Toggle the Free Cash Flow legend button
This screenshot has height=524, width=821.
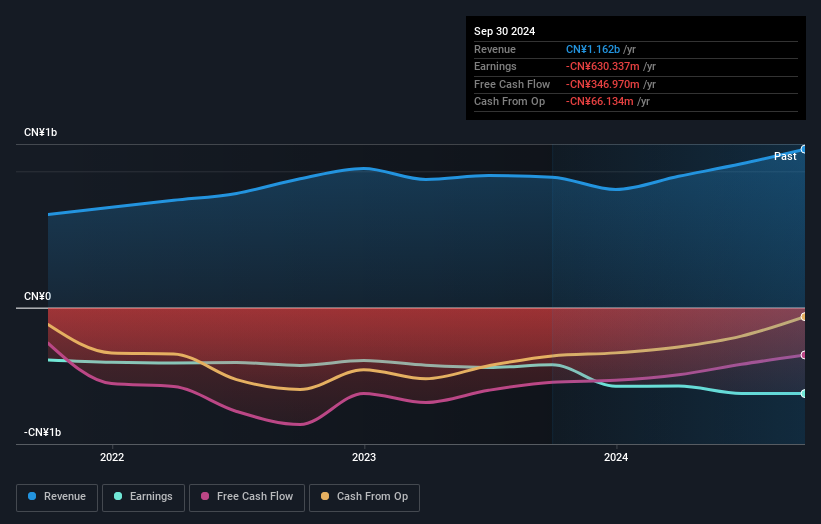click(x=247, y=497)
